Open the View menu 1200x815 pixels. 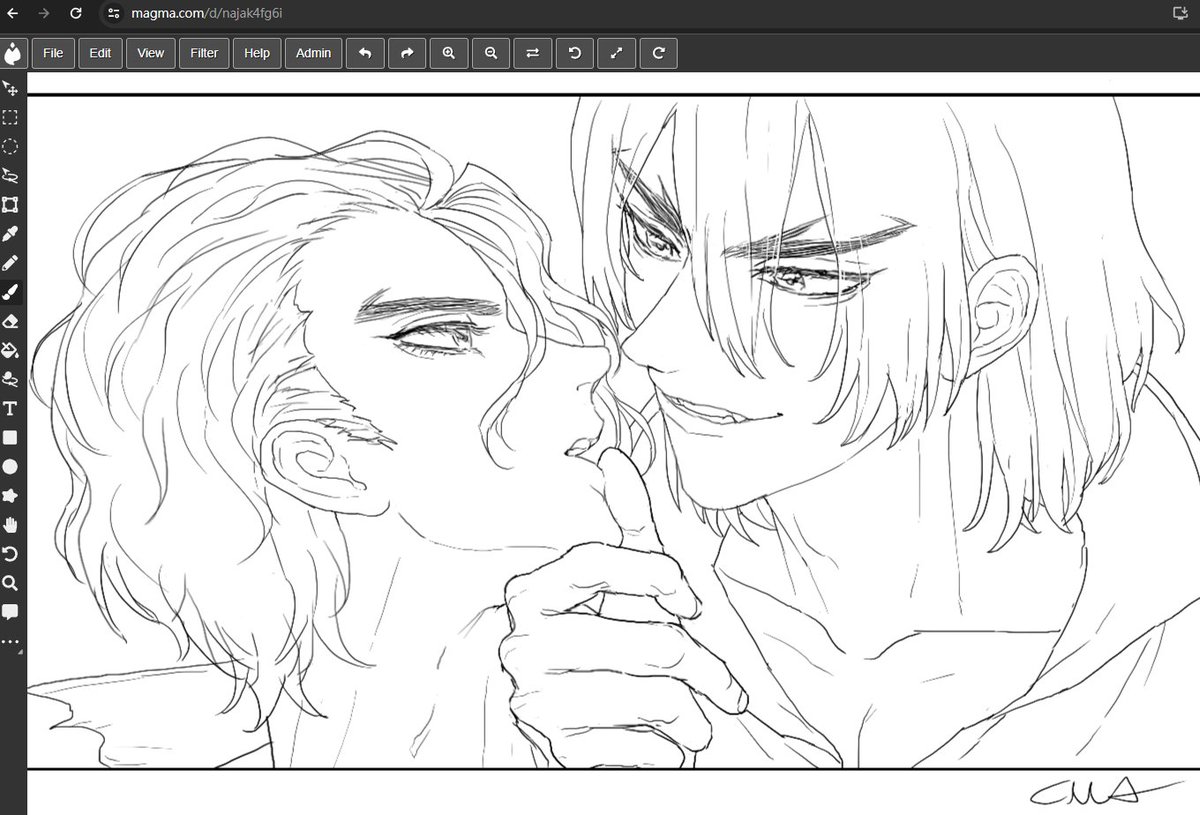click(x=151, y=53)
